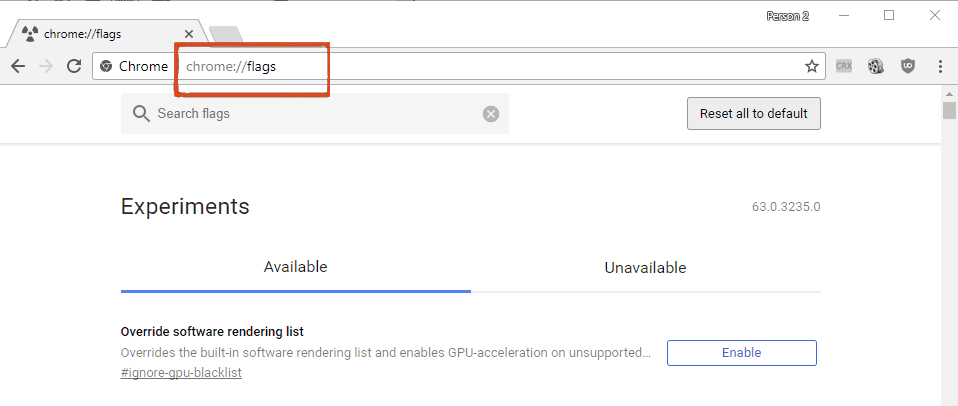Click the film reel extension icon
958x406 pixels.
point(876,66)
